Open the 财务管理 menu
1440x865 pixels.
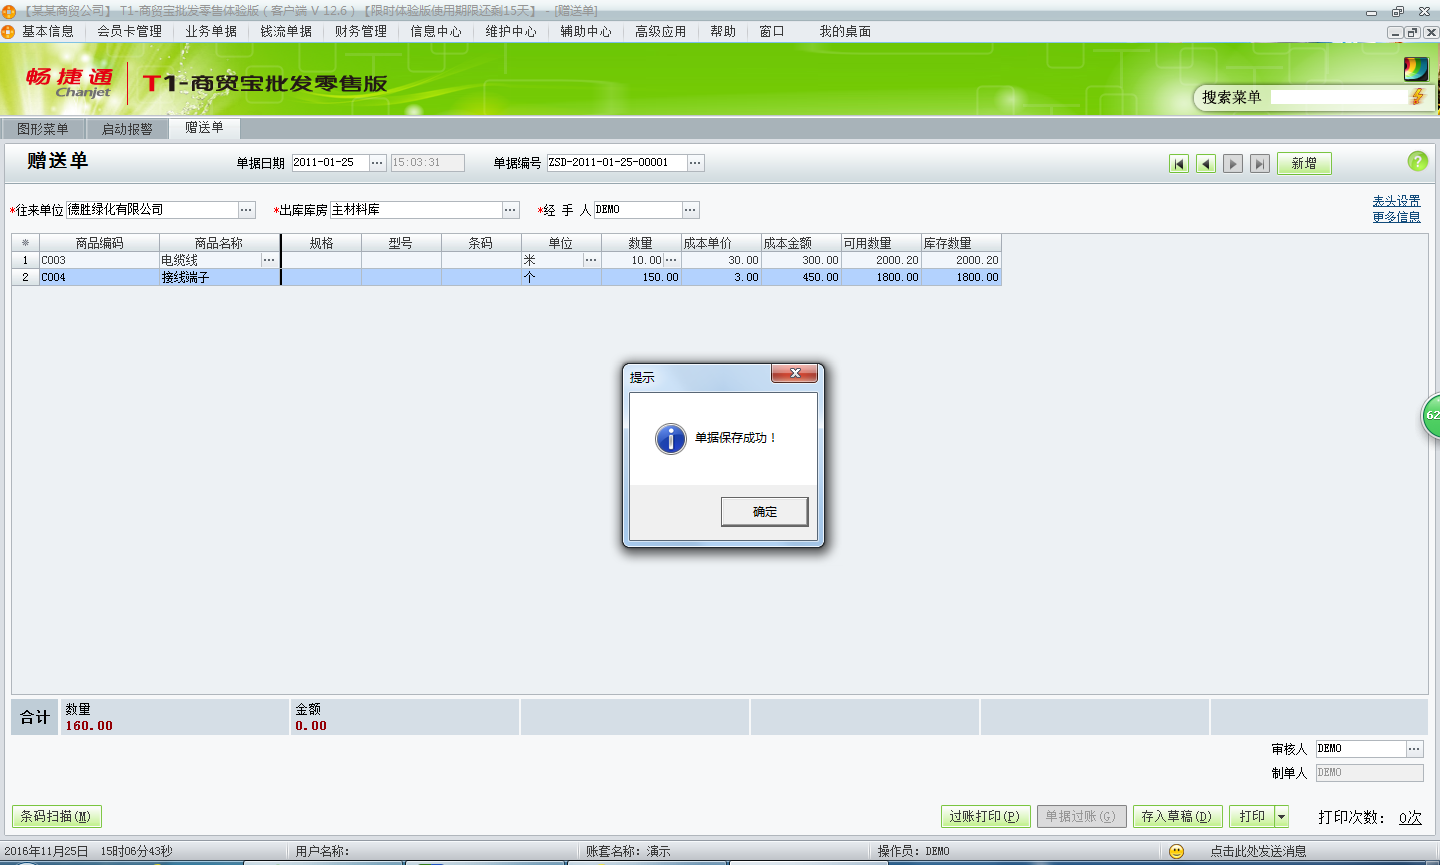(x=360, y=32)
